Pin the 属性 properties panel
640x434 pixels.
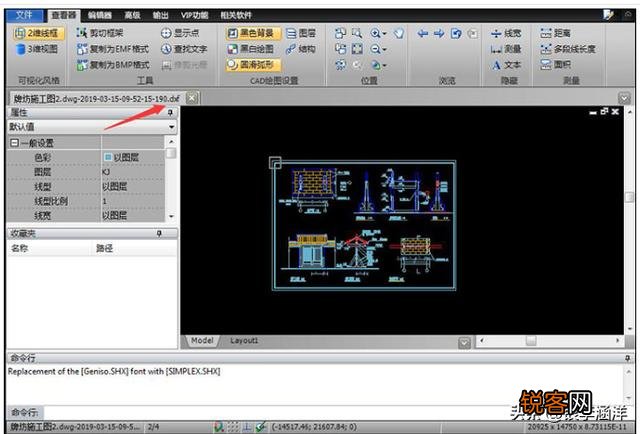pyautogui.click(x=170, y=112)
